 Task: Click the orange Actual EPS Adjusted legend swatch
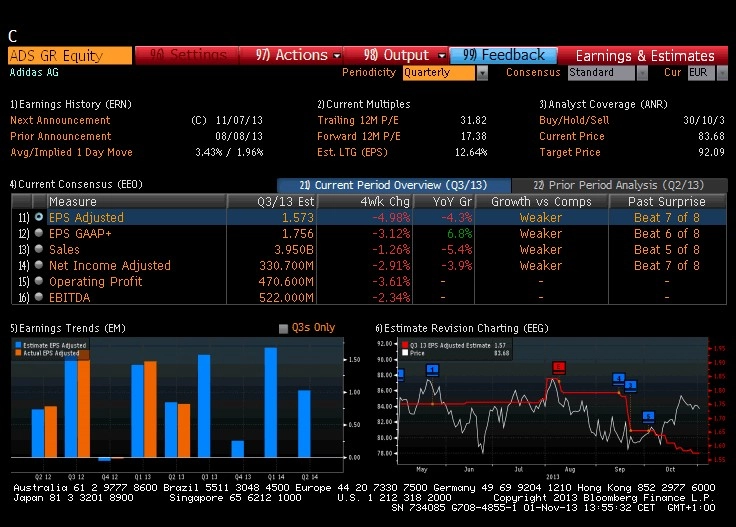(x=18, y=353)
